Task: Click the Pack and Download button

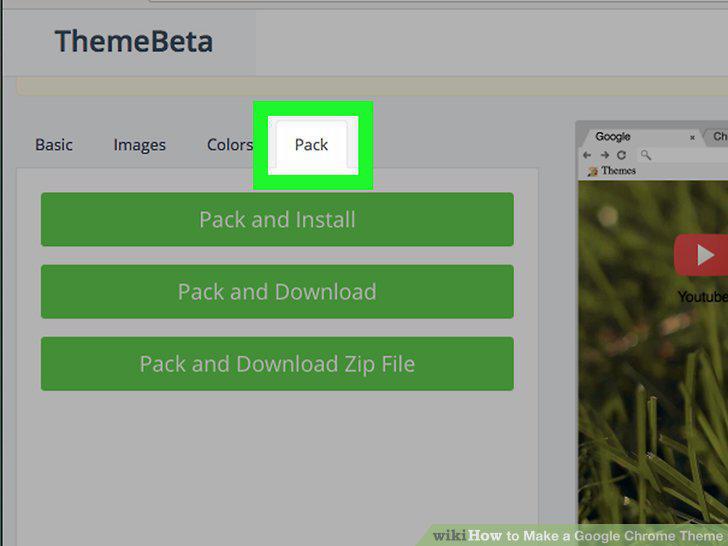Action: click(277, 292)
